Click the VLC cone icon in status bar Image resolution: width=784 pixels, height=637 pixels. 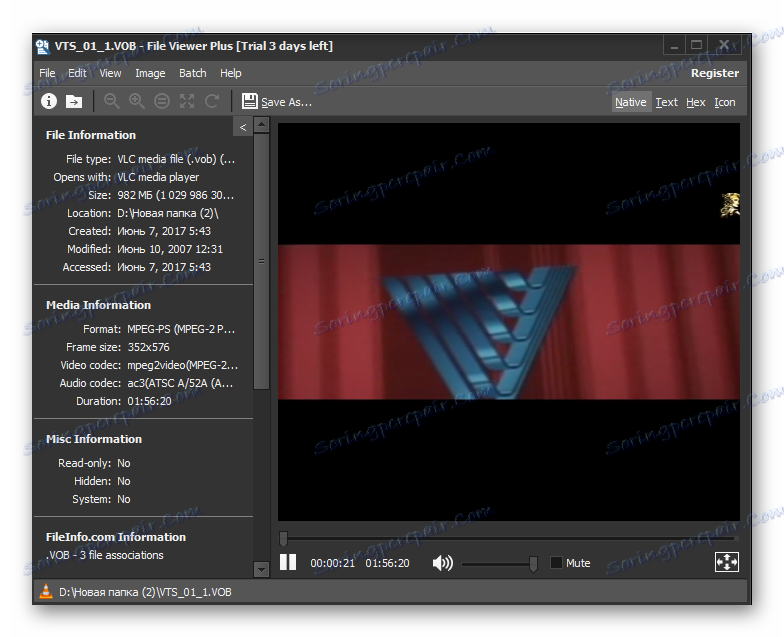click(x=46, y=592)
